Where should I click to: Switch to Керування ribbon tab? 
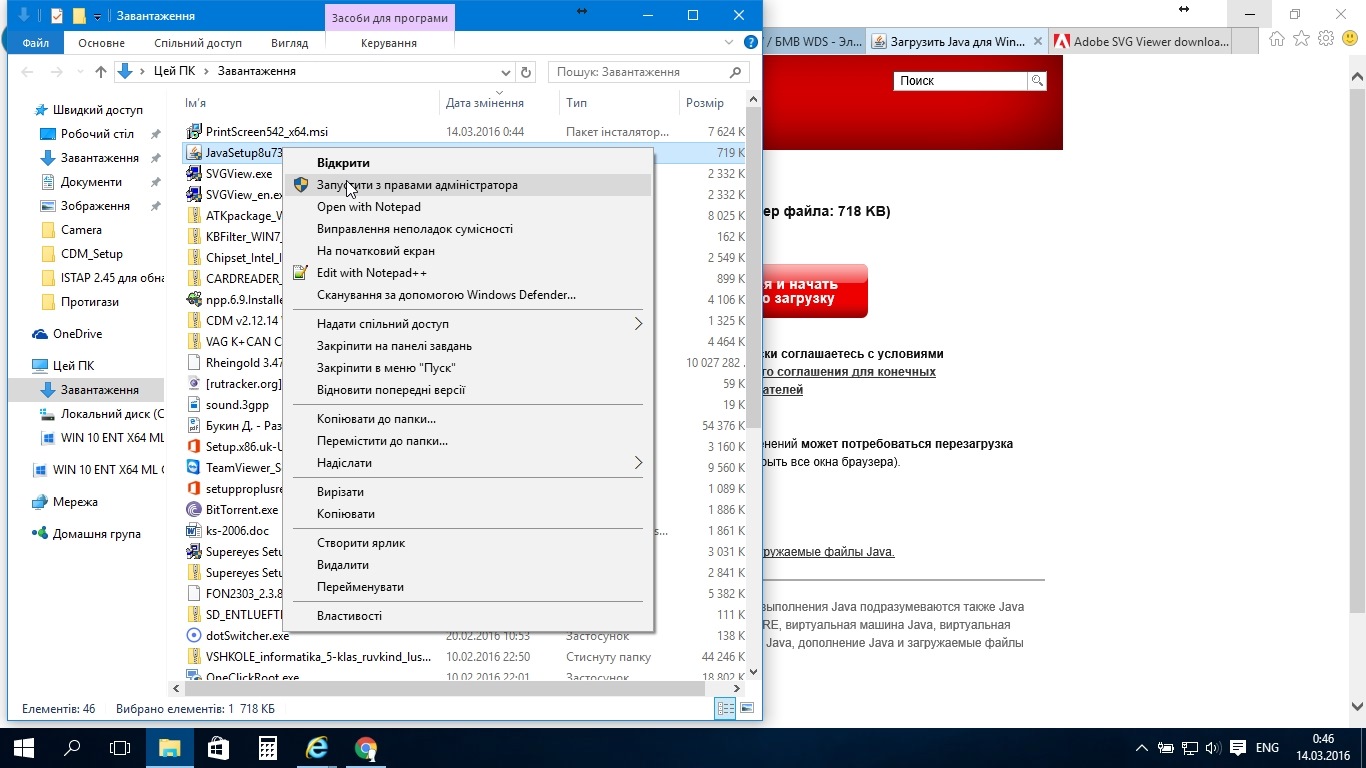tap(389, 43)
